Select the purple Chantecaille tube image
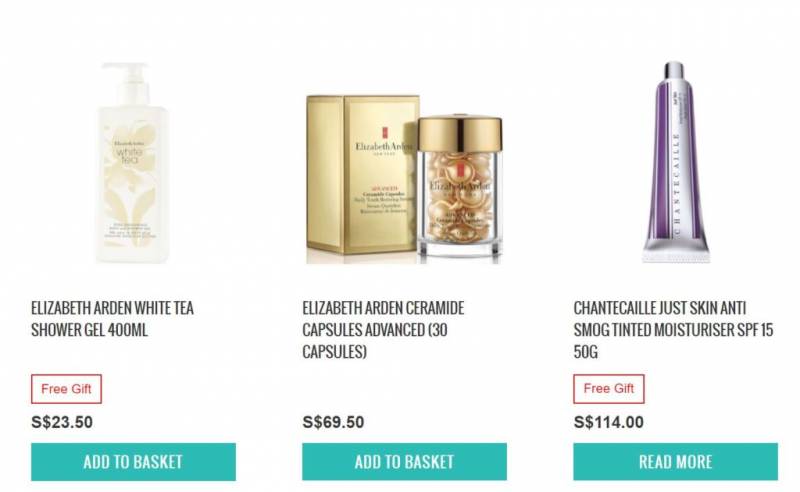Screen dimensions: 800x492 click(676, 162)
